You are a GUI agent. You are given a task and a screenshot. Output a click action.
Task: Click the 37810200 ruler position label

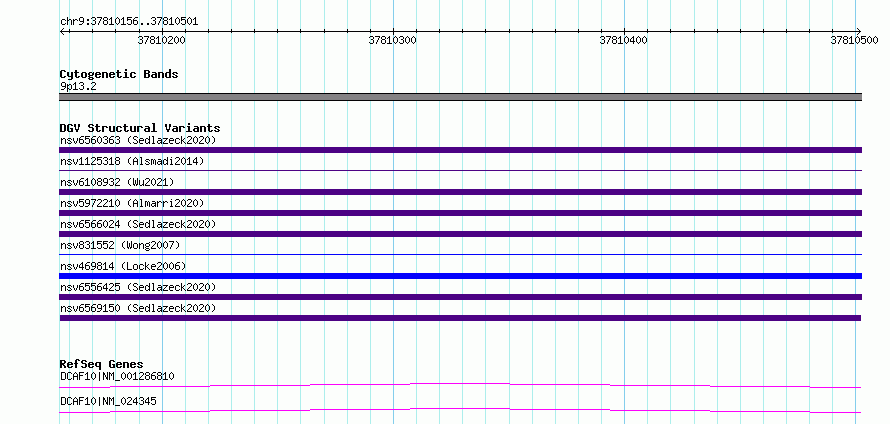pos(161,40)
